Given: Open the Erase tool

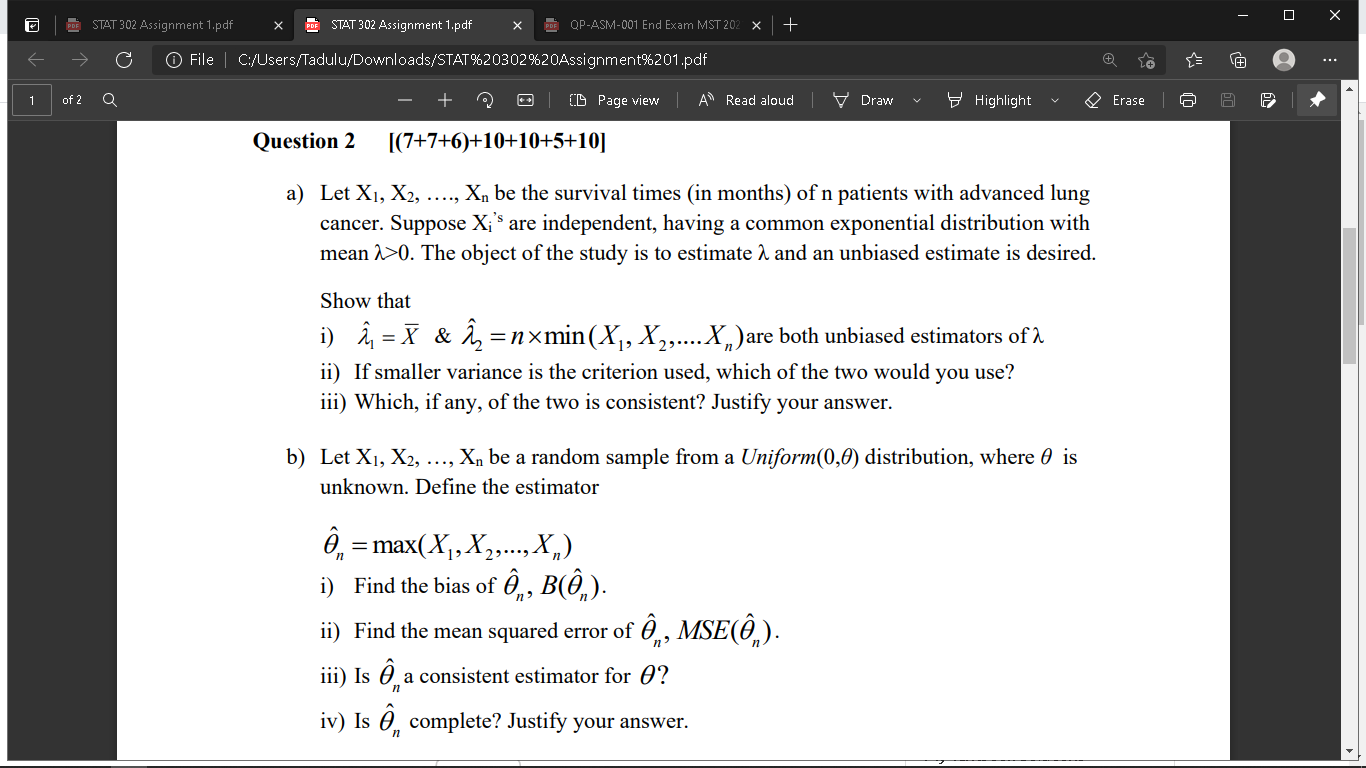Looking at the screenshot, I should pyautogui.click(x=1115, y=100).
